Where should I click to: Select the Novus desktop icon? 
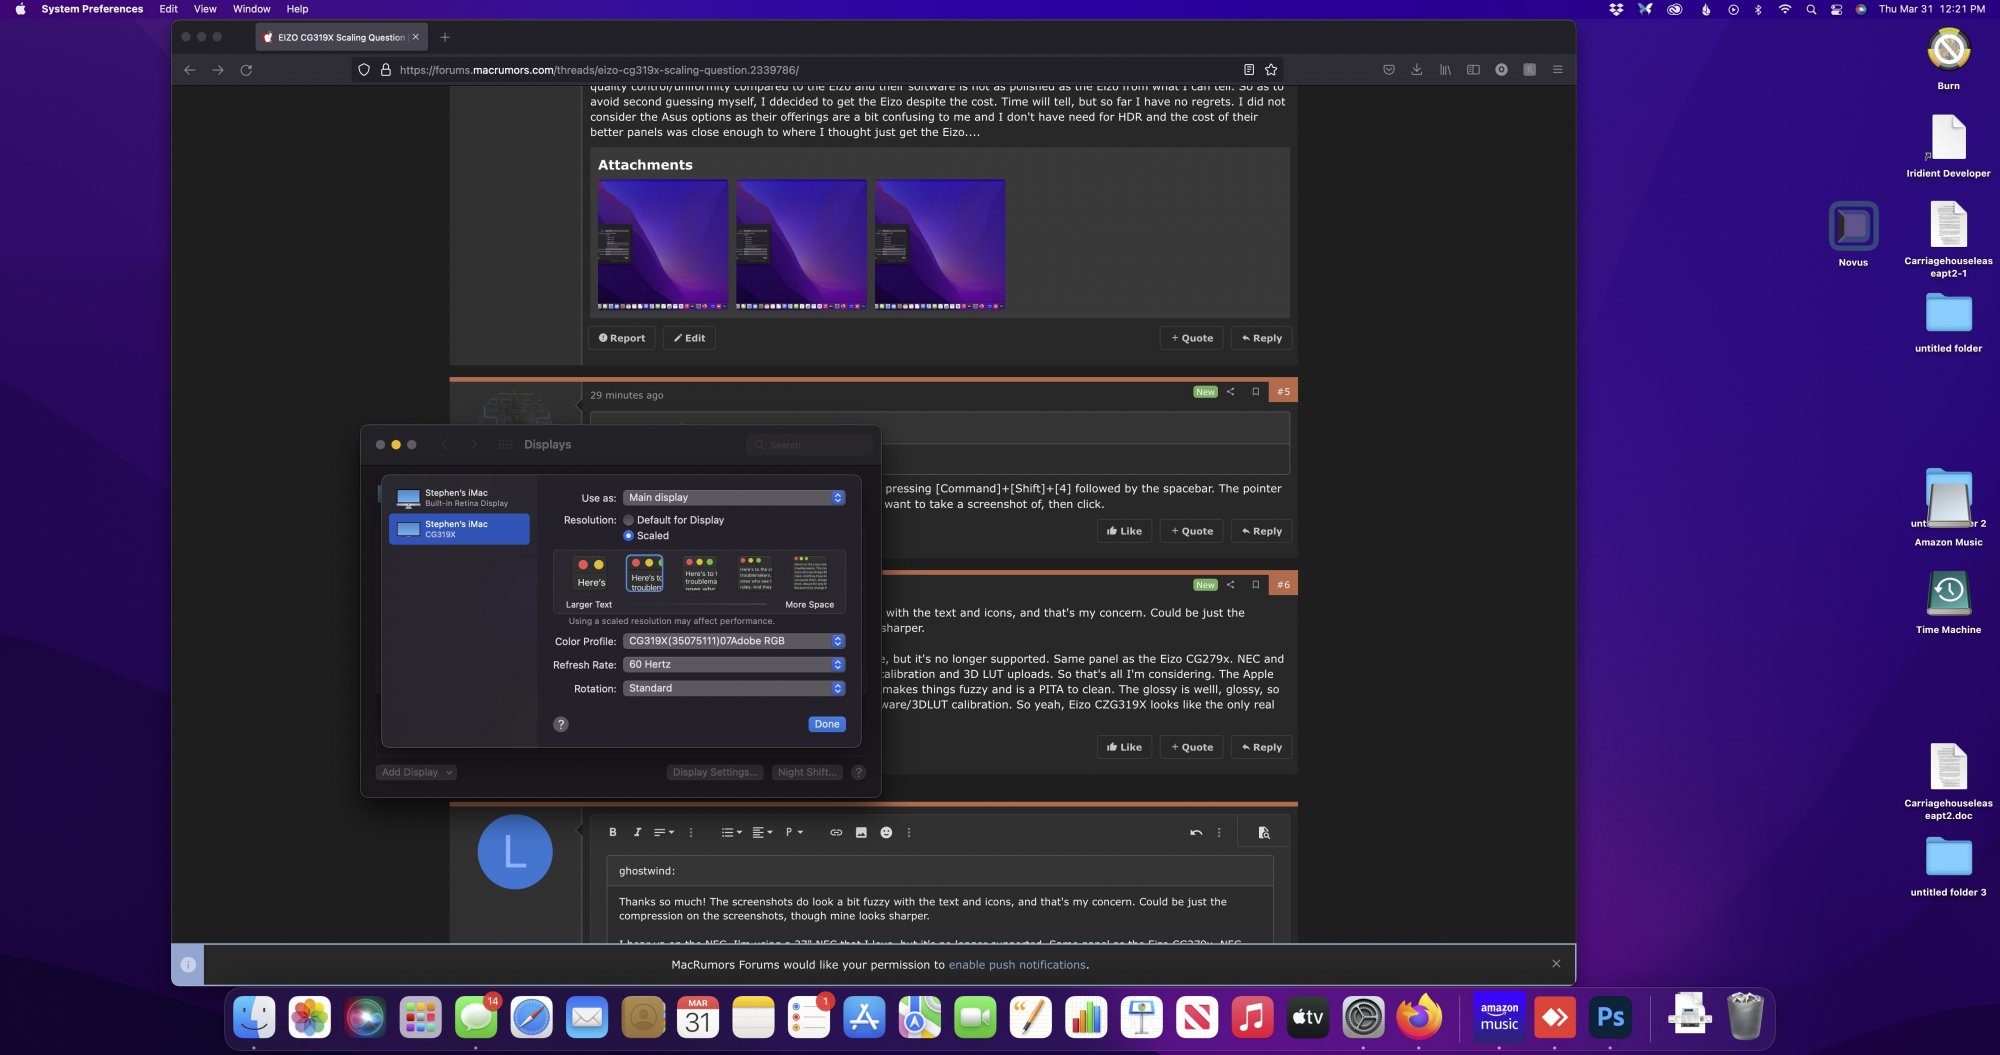(x=1853, y=234)
